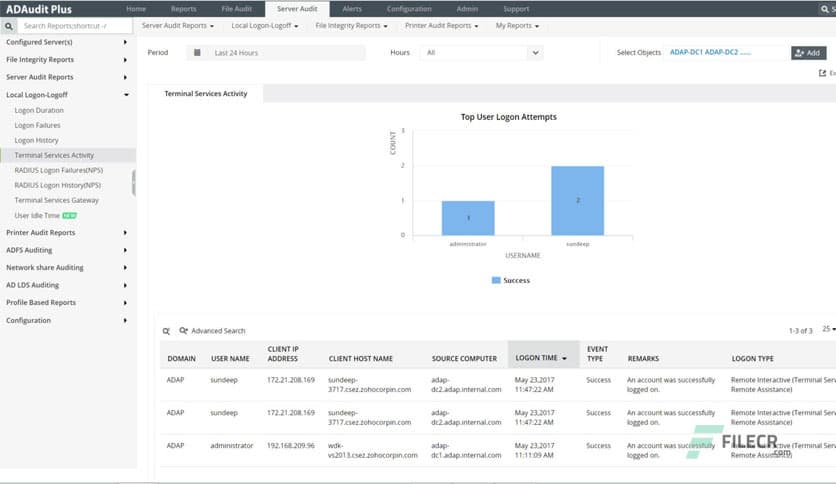Open the My Reports dropdown

517,26
